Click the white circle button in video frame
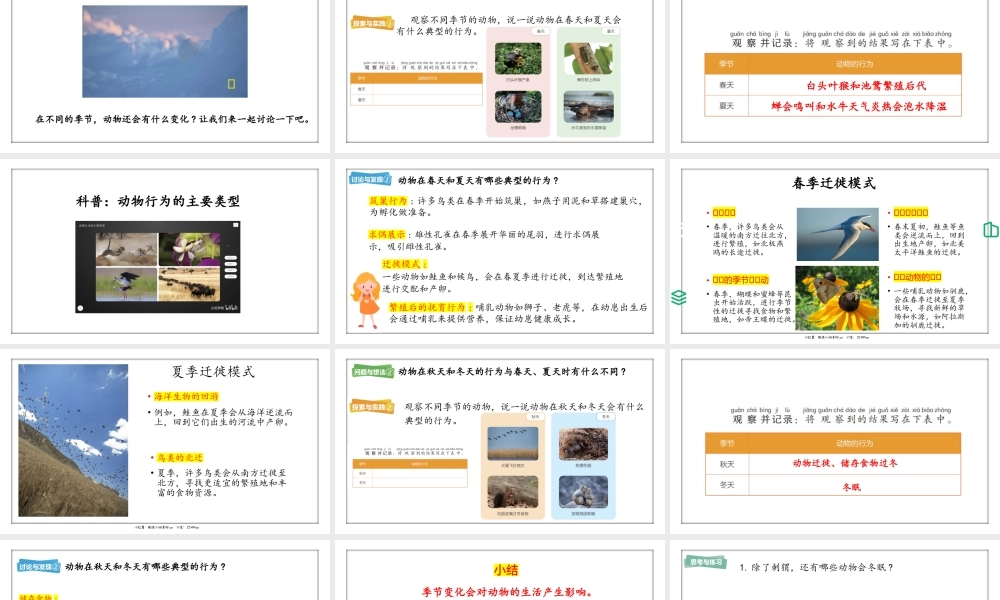 80,308
